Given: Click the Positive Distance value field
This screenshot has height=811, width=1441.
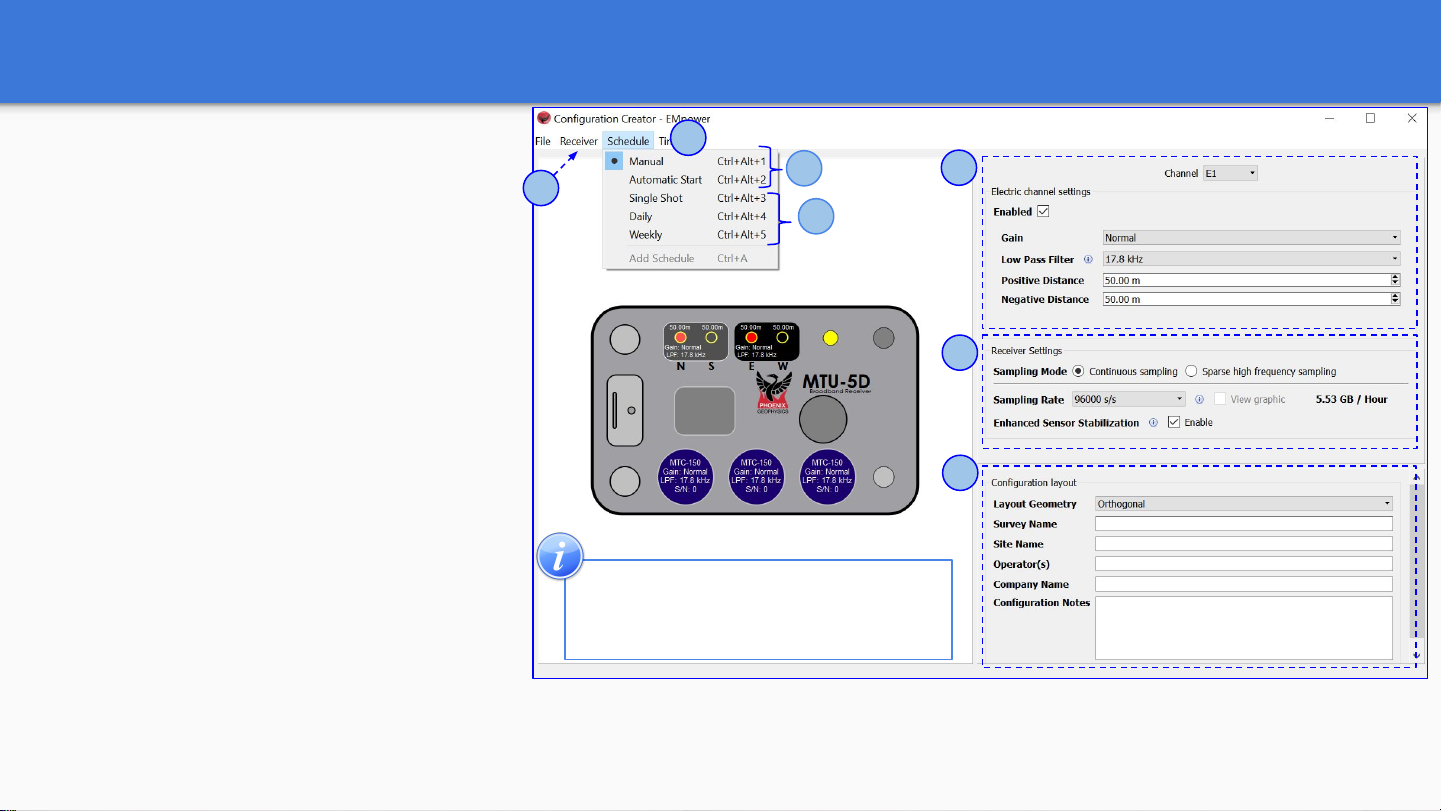Looking at the screenshot, I should click(1245, 280).
